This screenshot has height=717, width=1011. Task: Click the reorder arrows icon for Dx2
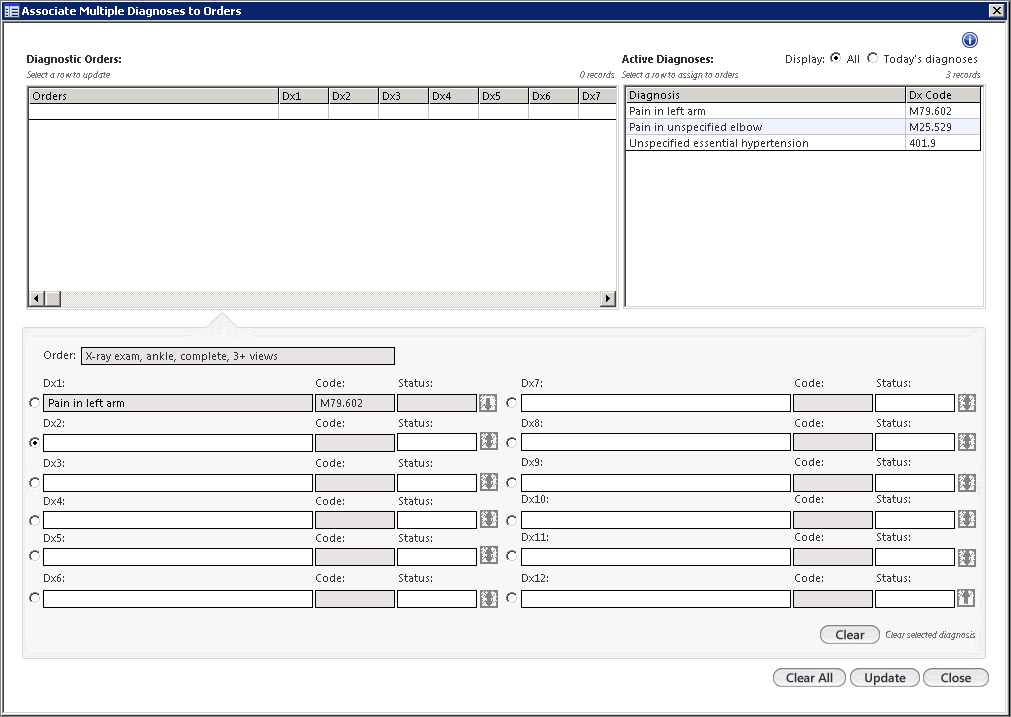pyautogui.click(x=488, y=442)
